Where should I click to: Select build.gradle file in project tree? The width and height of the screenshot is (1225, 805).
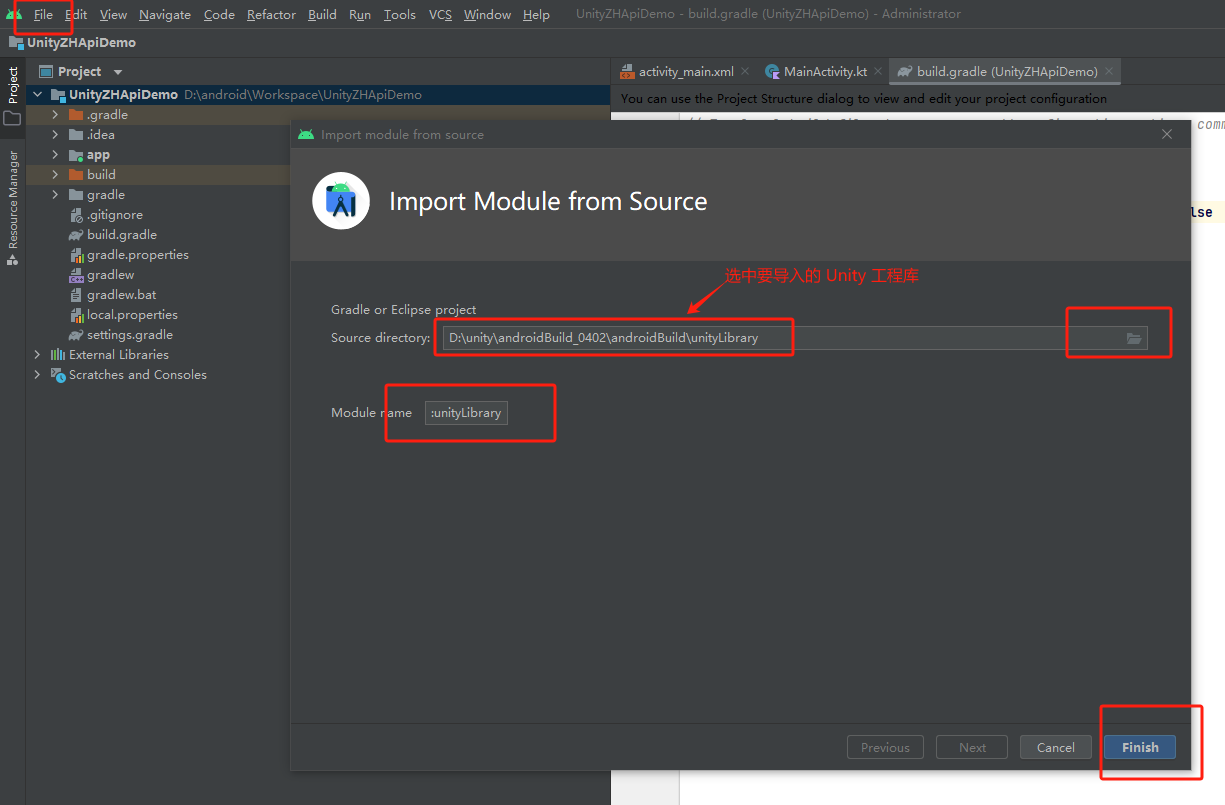(x=122, y=235)
